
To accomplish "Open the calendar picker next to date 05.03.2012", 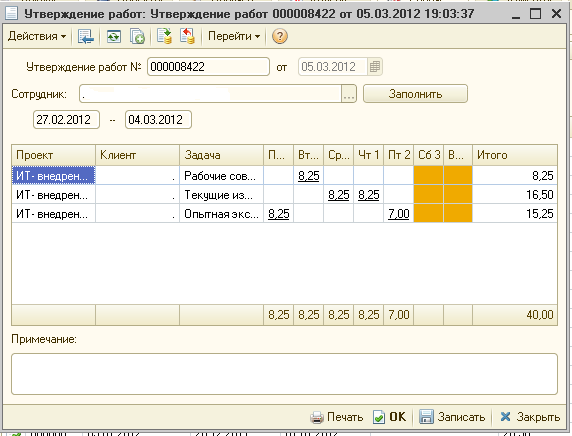I will [375, 67].
